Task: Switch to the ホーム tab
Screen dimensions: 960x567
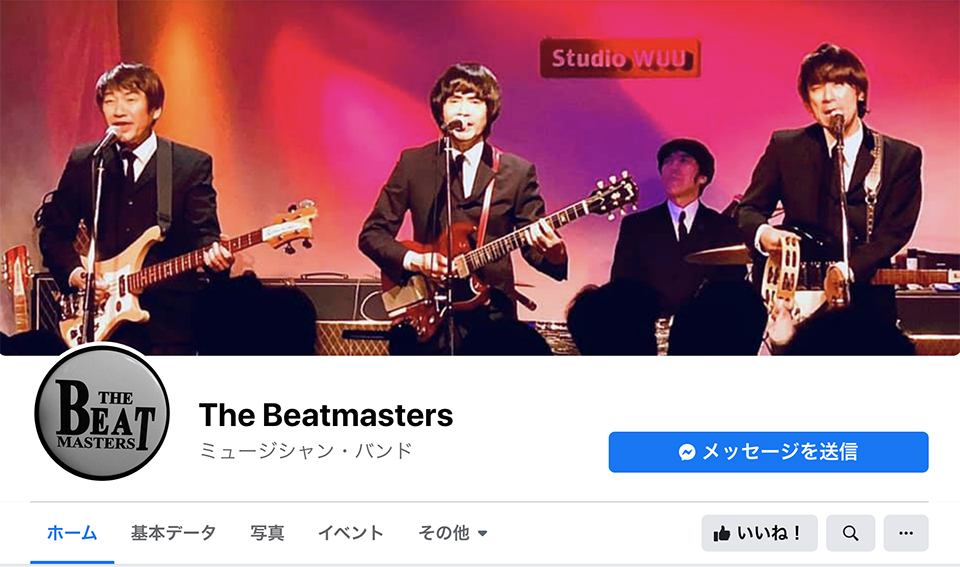Action: pyautogui.click(x=72, y=533)
